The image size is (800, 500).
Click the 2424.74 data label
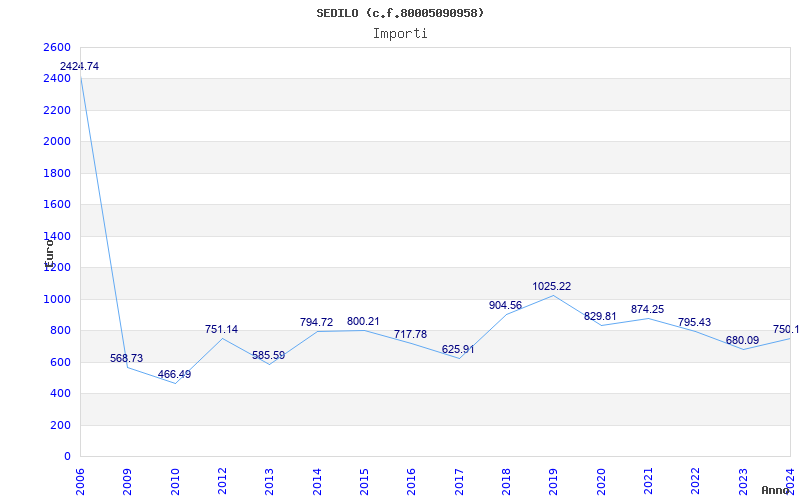(x=79, y=66)
